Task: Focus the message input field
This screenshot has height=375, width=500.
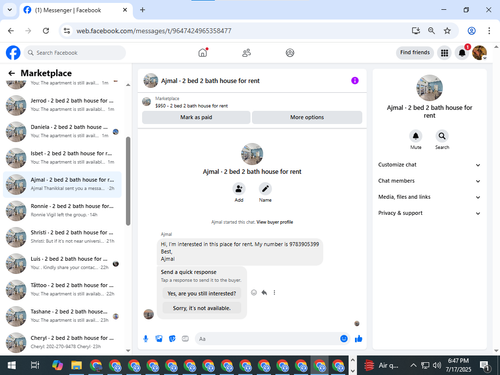Action: tap(267, 339)
